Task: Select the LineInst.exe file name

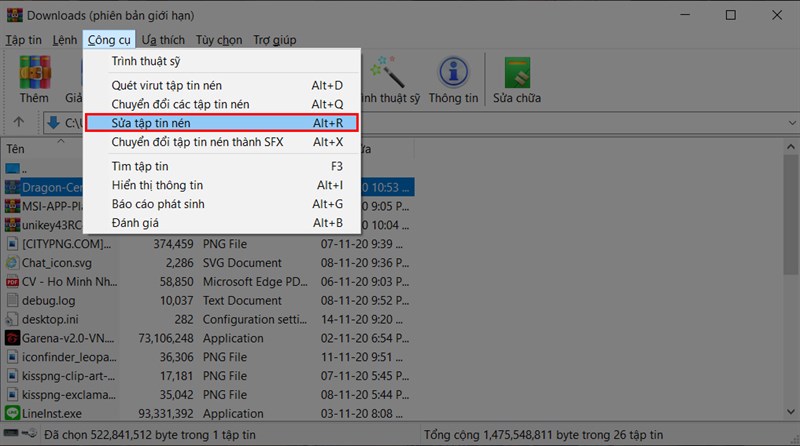Action: click(52, 413)
